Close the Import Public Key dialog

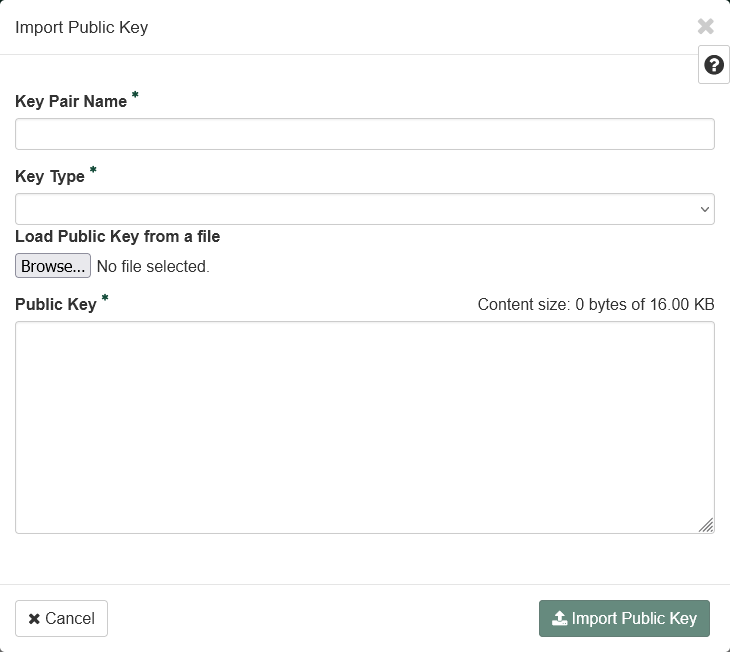click(x=706, y=27)
